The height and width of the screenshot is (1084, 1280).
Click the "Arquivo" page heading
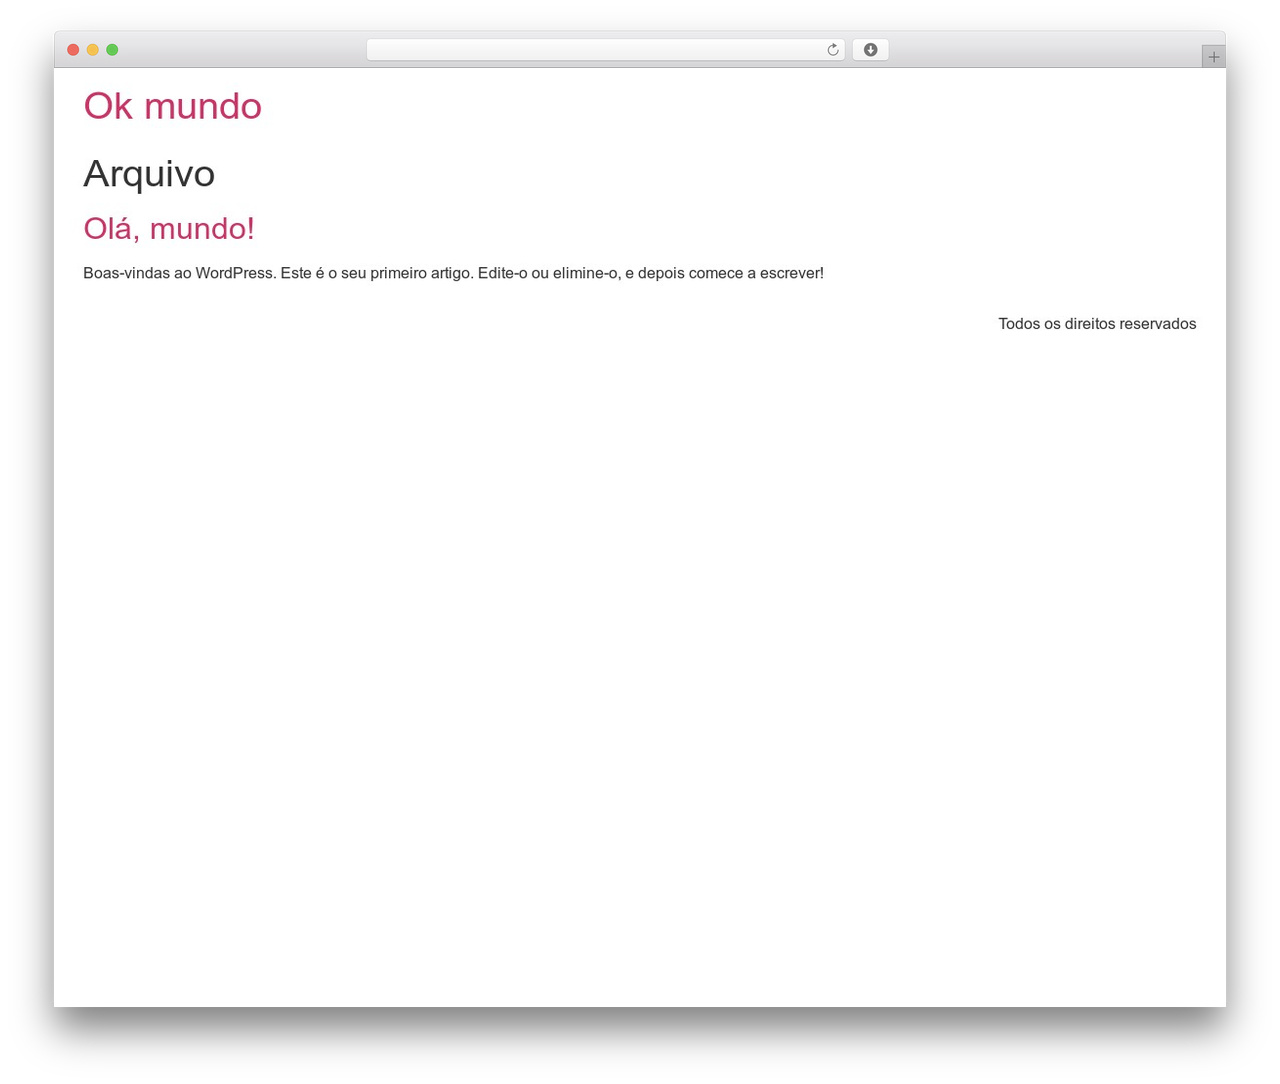[149, 174]
